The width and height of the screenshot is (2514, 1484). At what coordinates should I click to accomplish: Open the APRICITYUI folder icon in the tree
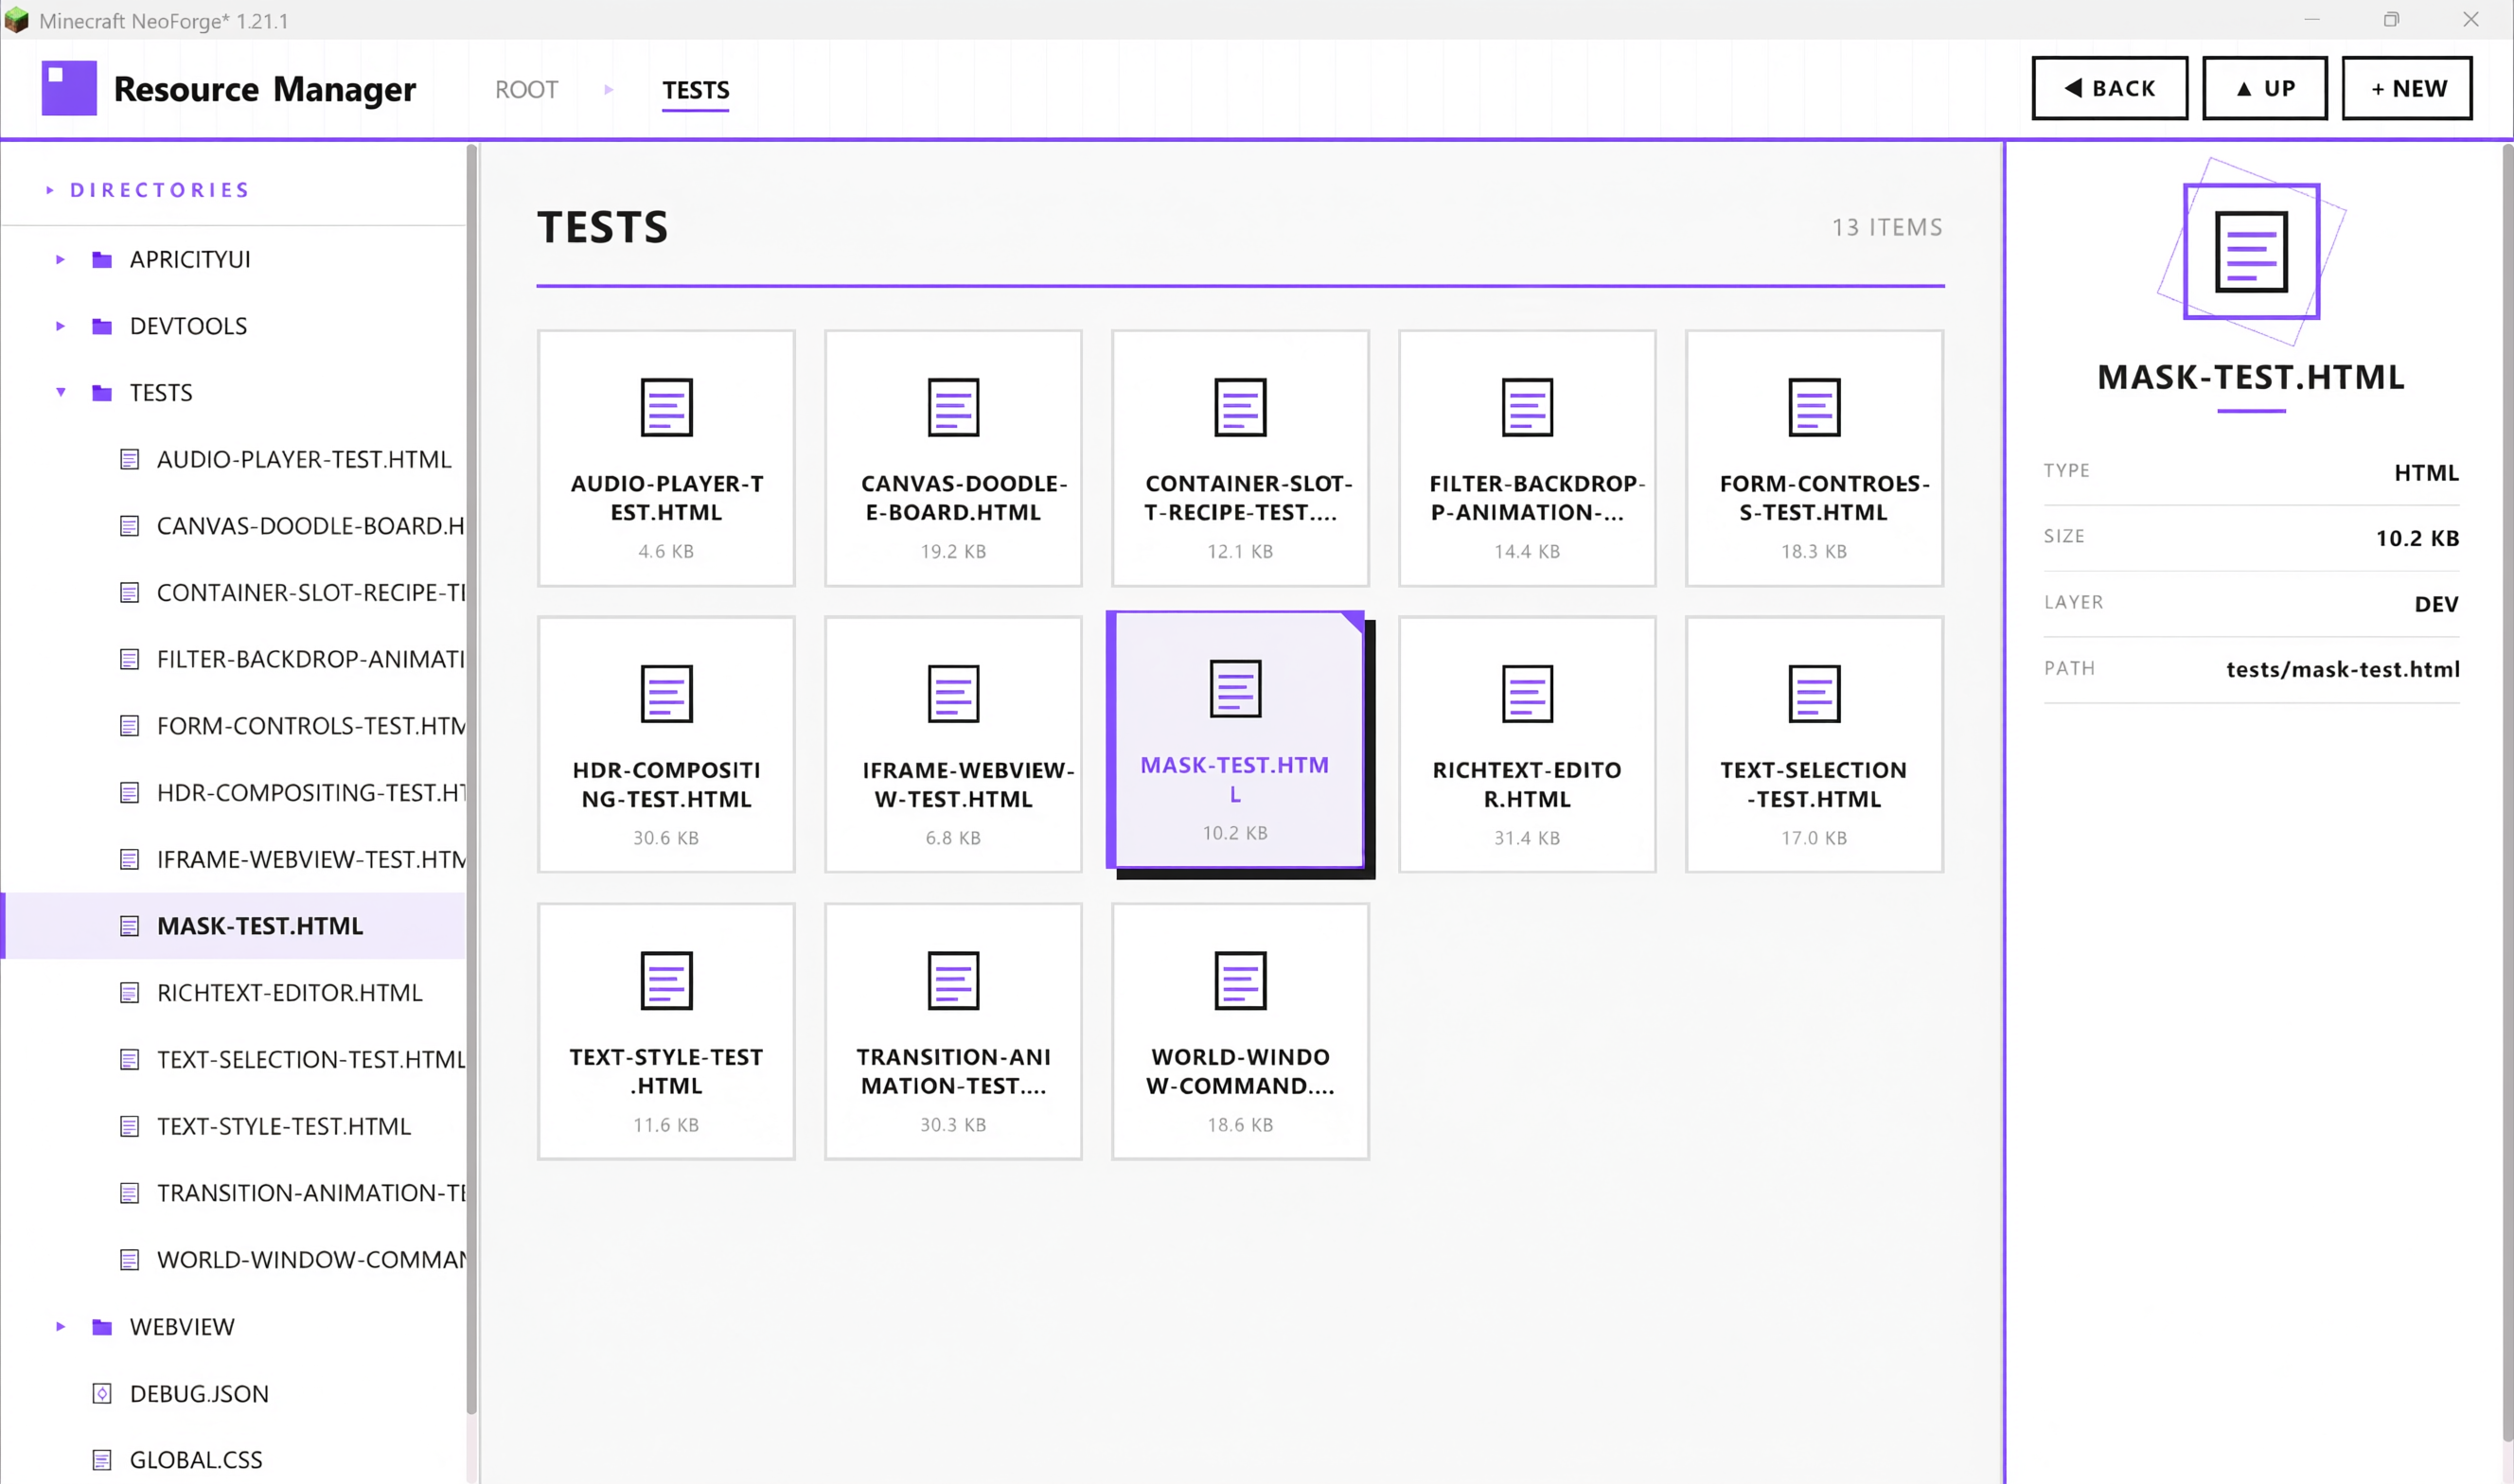pos(102,260)
